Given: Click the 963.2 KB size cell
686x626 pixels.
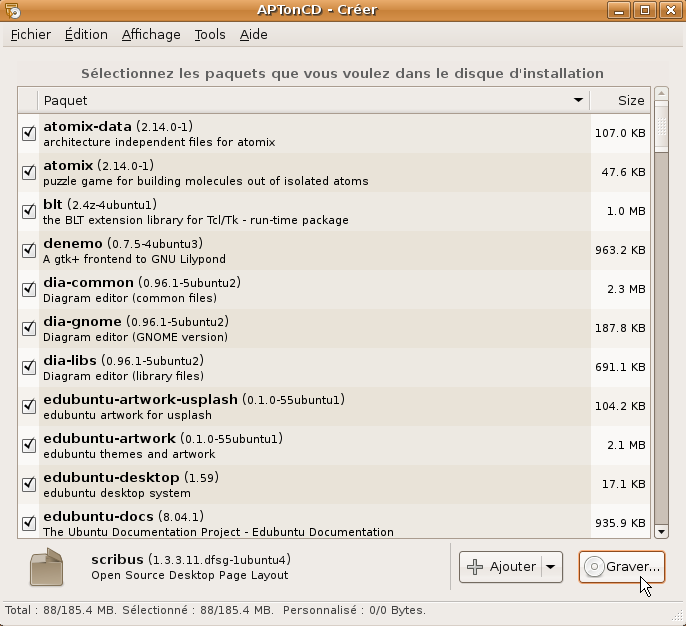Looking at the screenshot, I should (620, 250).
